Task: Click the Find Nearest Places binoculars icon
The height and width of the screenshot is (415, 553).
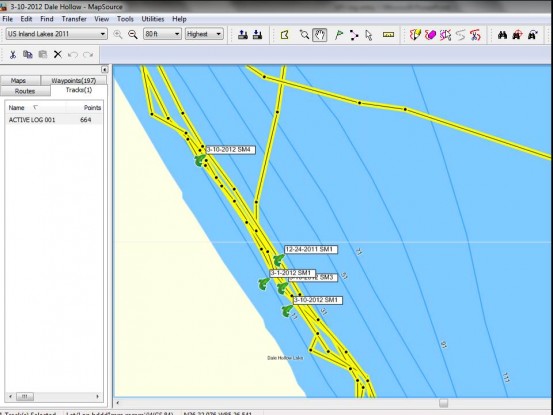Action: coord(517,35)
